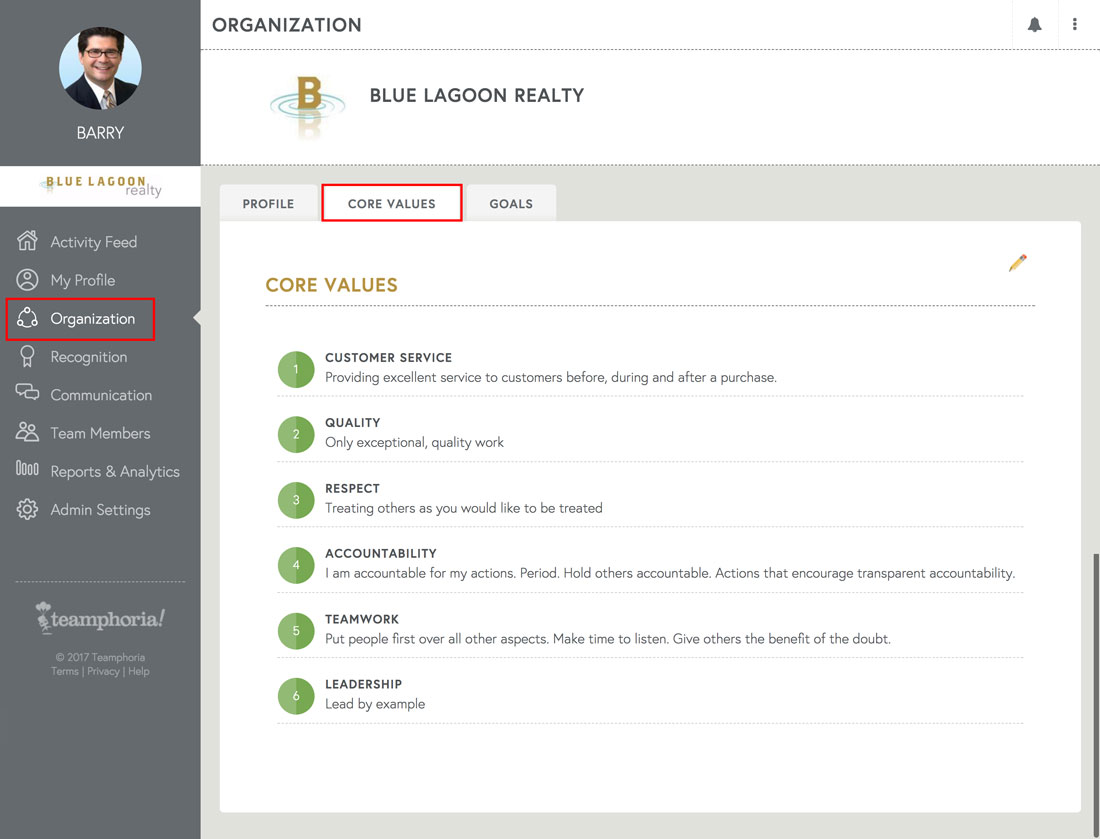Switch to the Core Values tab
This screenshot has width=1100, height=839.
click(391, 203)
